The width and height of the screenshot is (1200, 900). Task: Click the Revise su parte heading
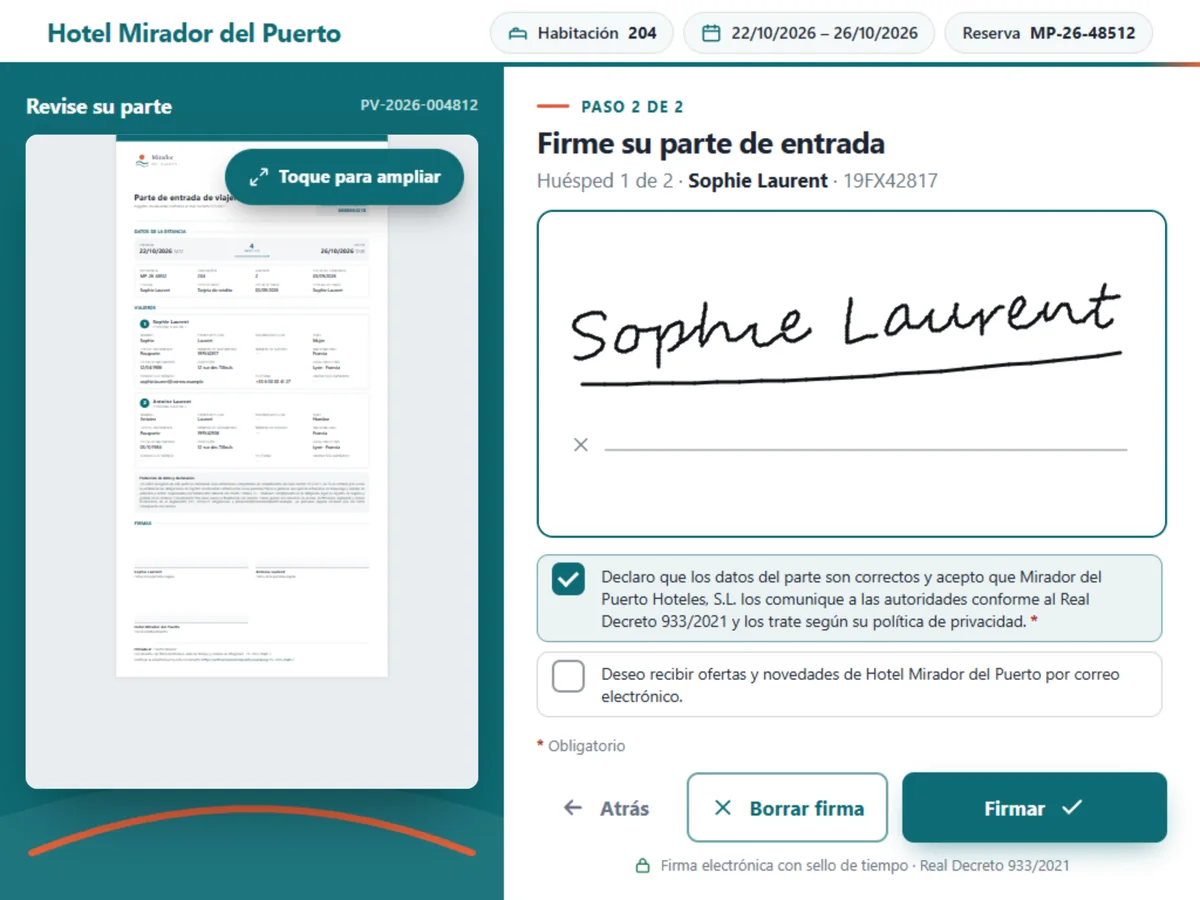(x=99, y=107)
